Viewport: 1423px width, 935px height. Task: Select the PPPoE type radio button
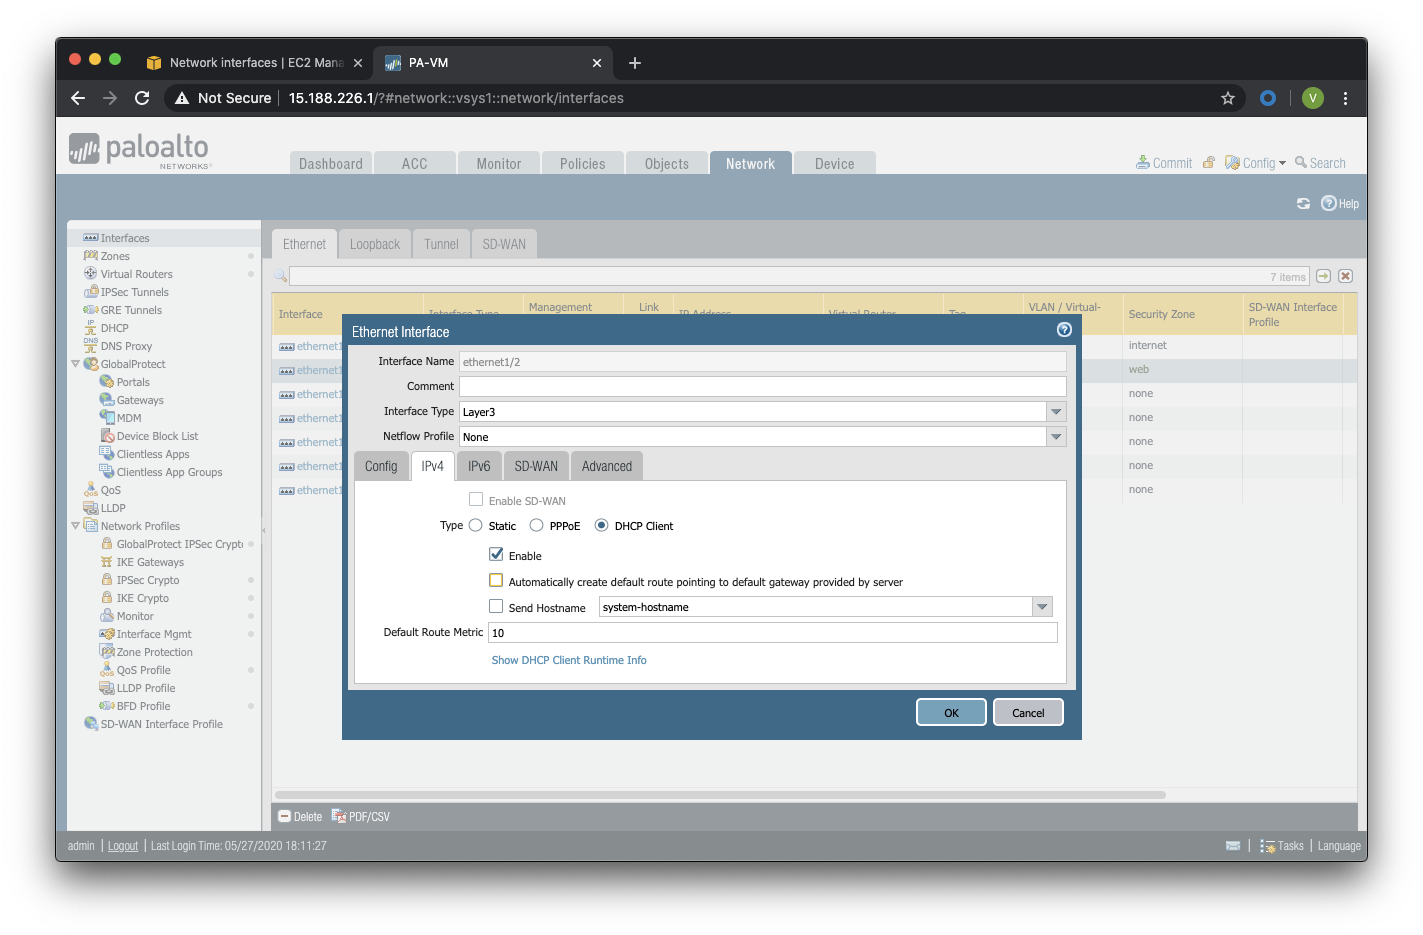click(537, 525)
